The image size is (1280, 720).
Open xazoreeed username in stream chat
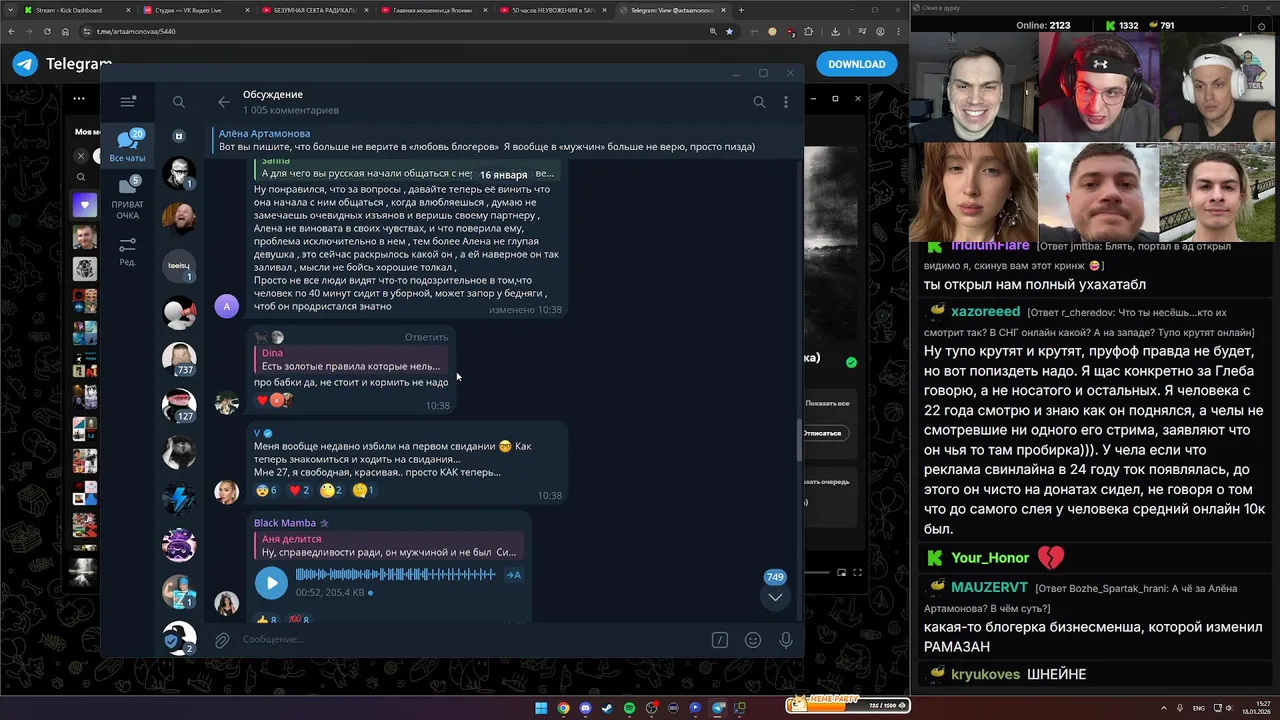coord(986,312)
